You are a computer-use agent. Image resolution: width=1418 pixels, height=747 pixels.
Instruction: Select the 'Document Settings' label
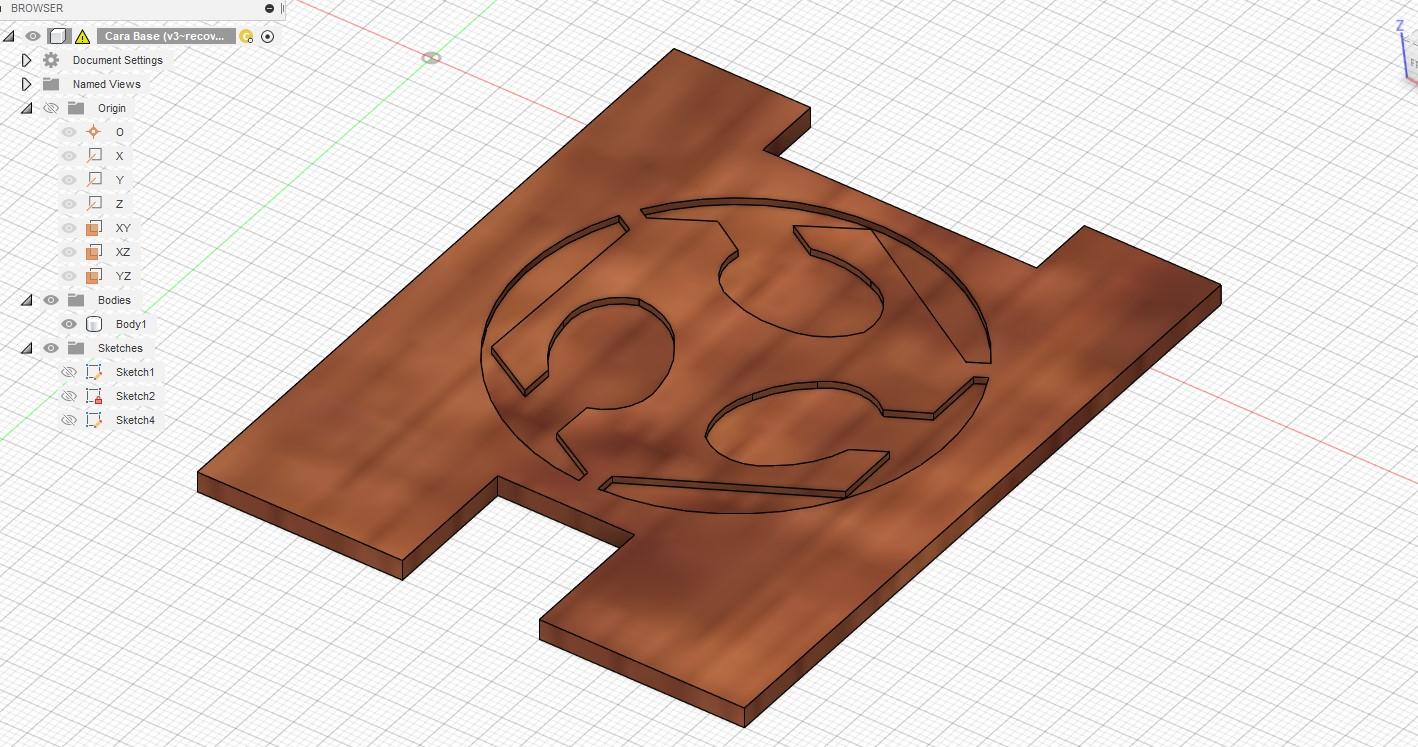(117, 60)
